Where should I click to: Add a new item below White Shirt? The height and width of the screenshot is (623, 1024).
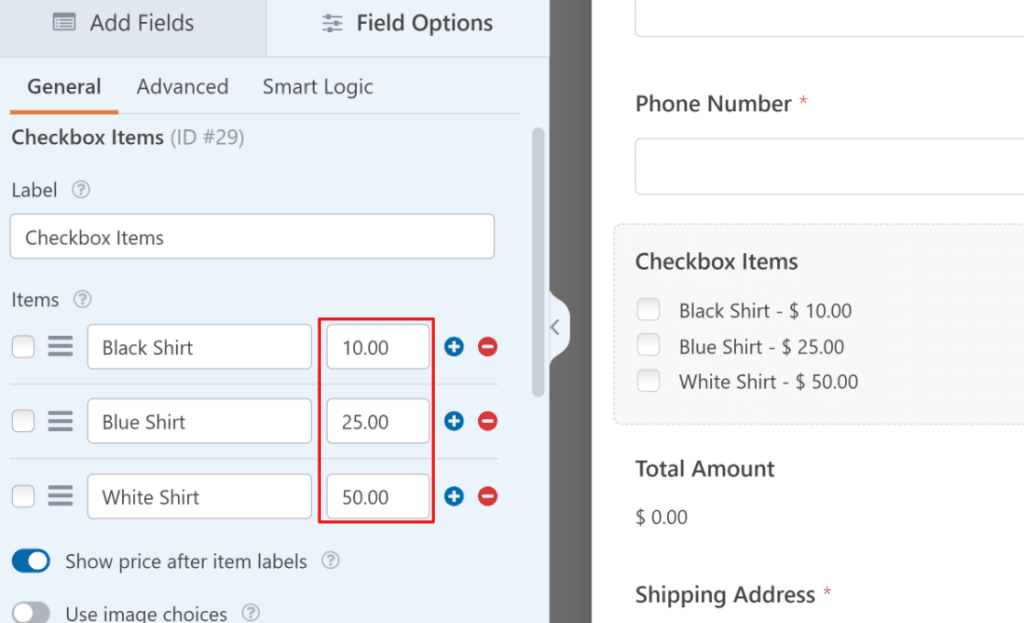[x=453, y=496]
